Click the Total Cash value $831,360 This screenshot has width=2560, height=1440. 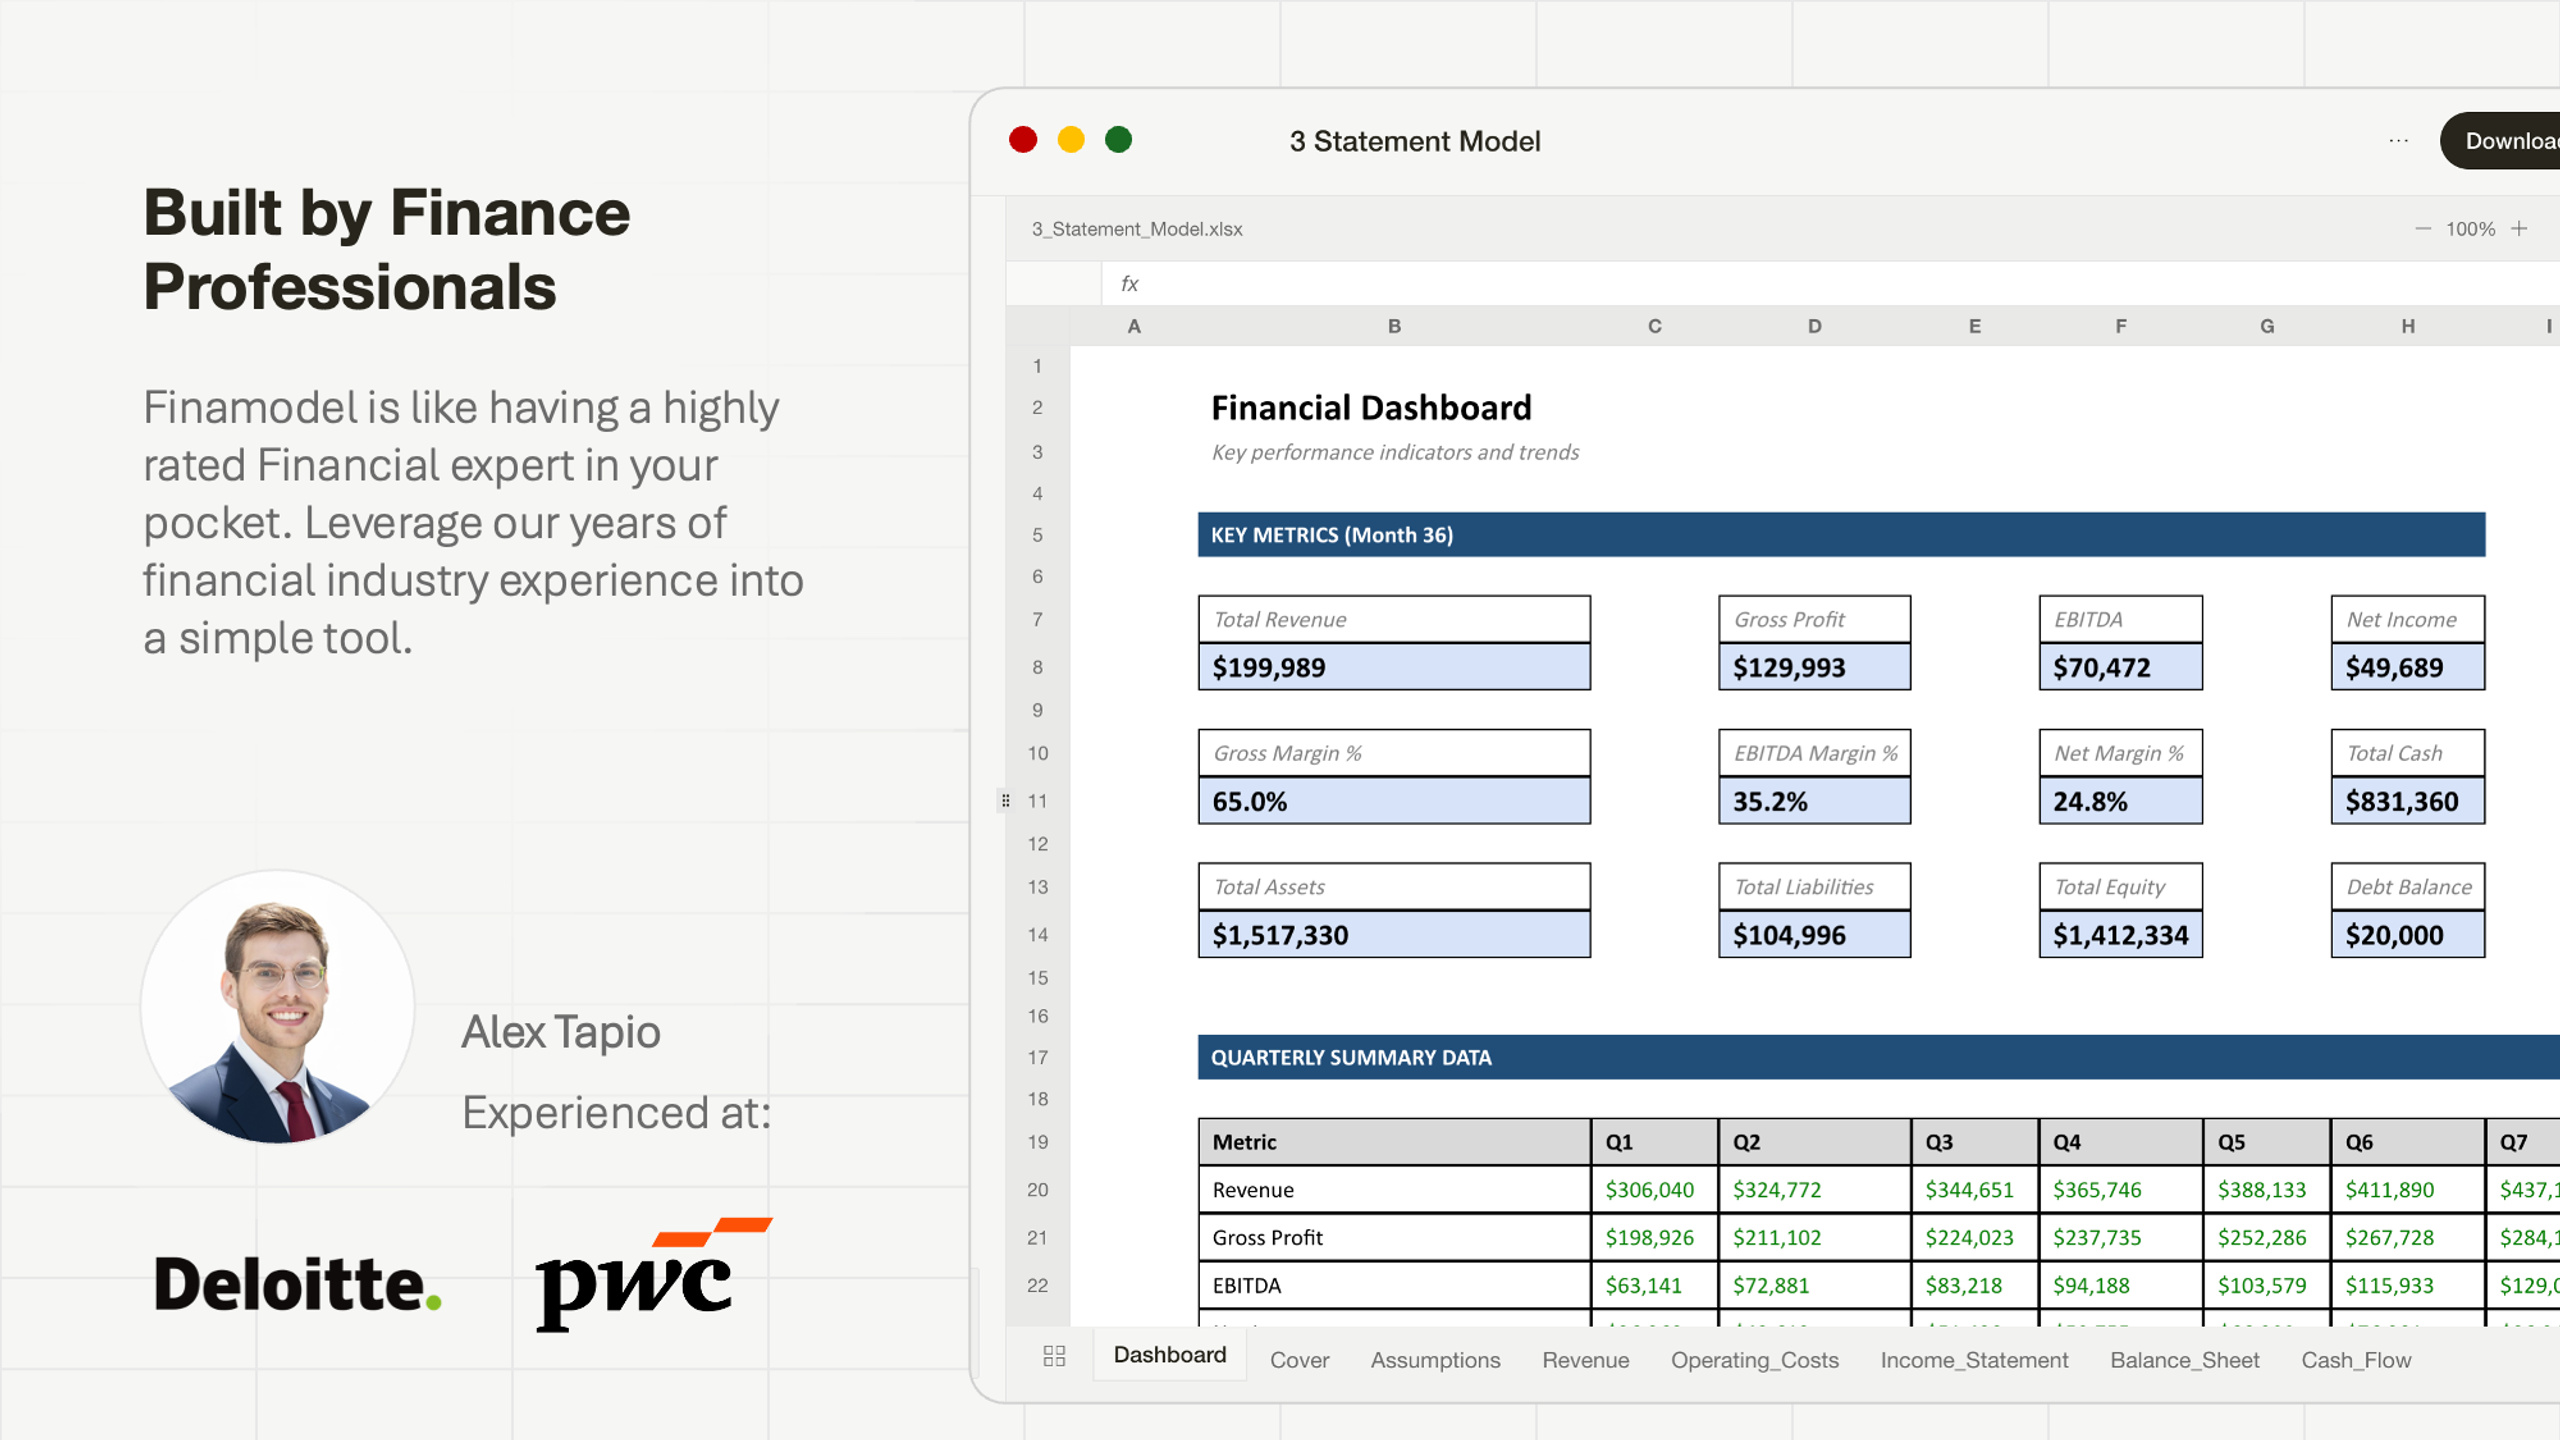click(x=2408, y=801)
